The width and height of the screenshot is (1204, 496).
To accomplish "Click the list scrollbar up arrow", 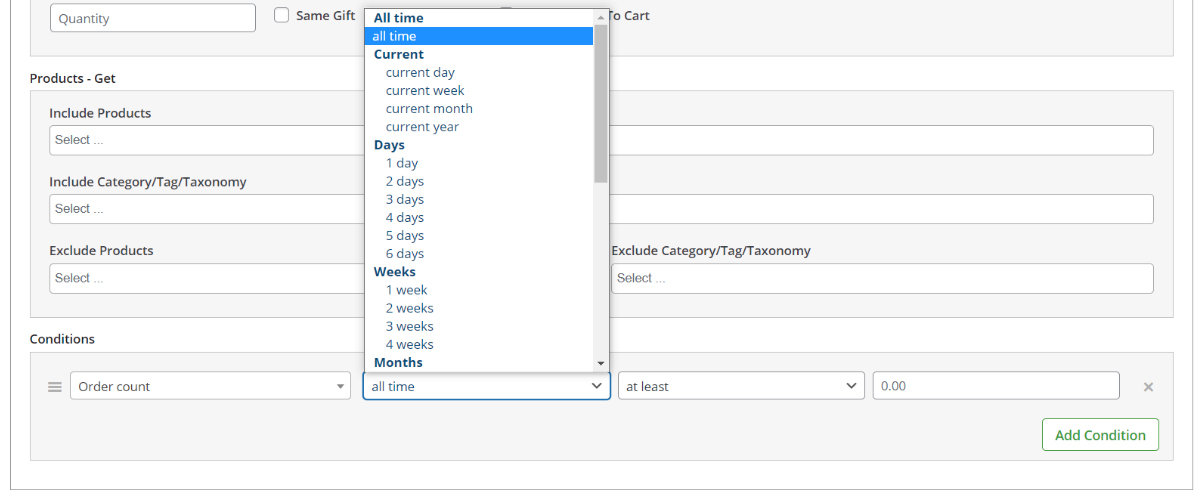I will [x=601, y=17].
